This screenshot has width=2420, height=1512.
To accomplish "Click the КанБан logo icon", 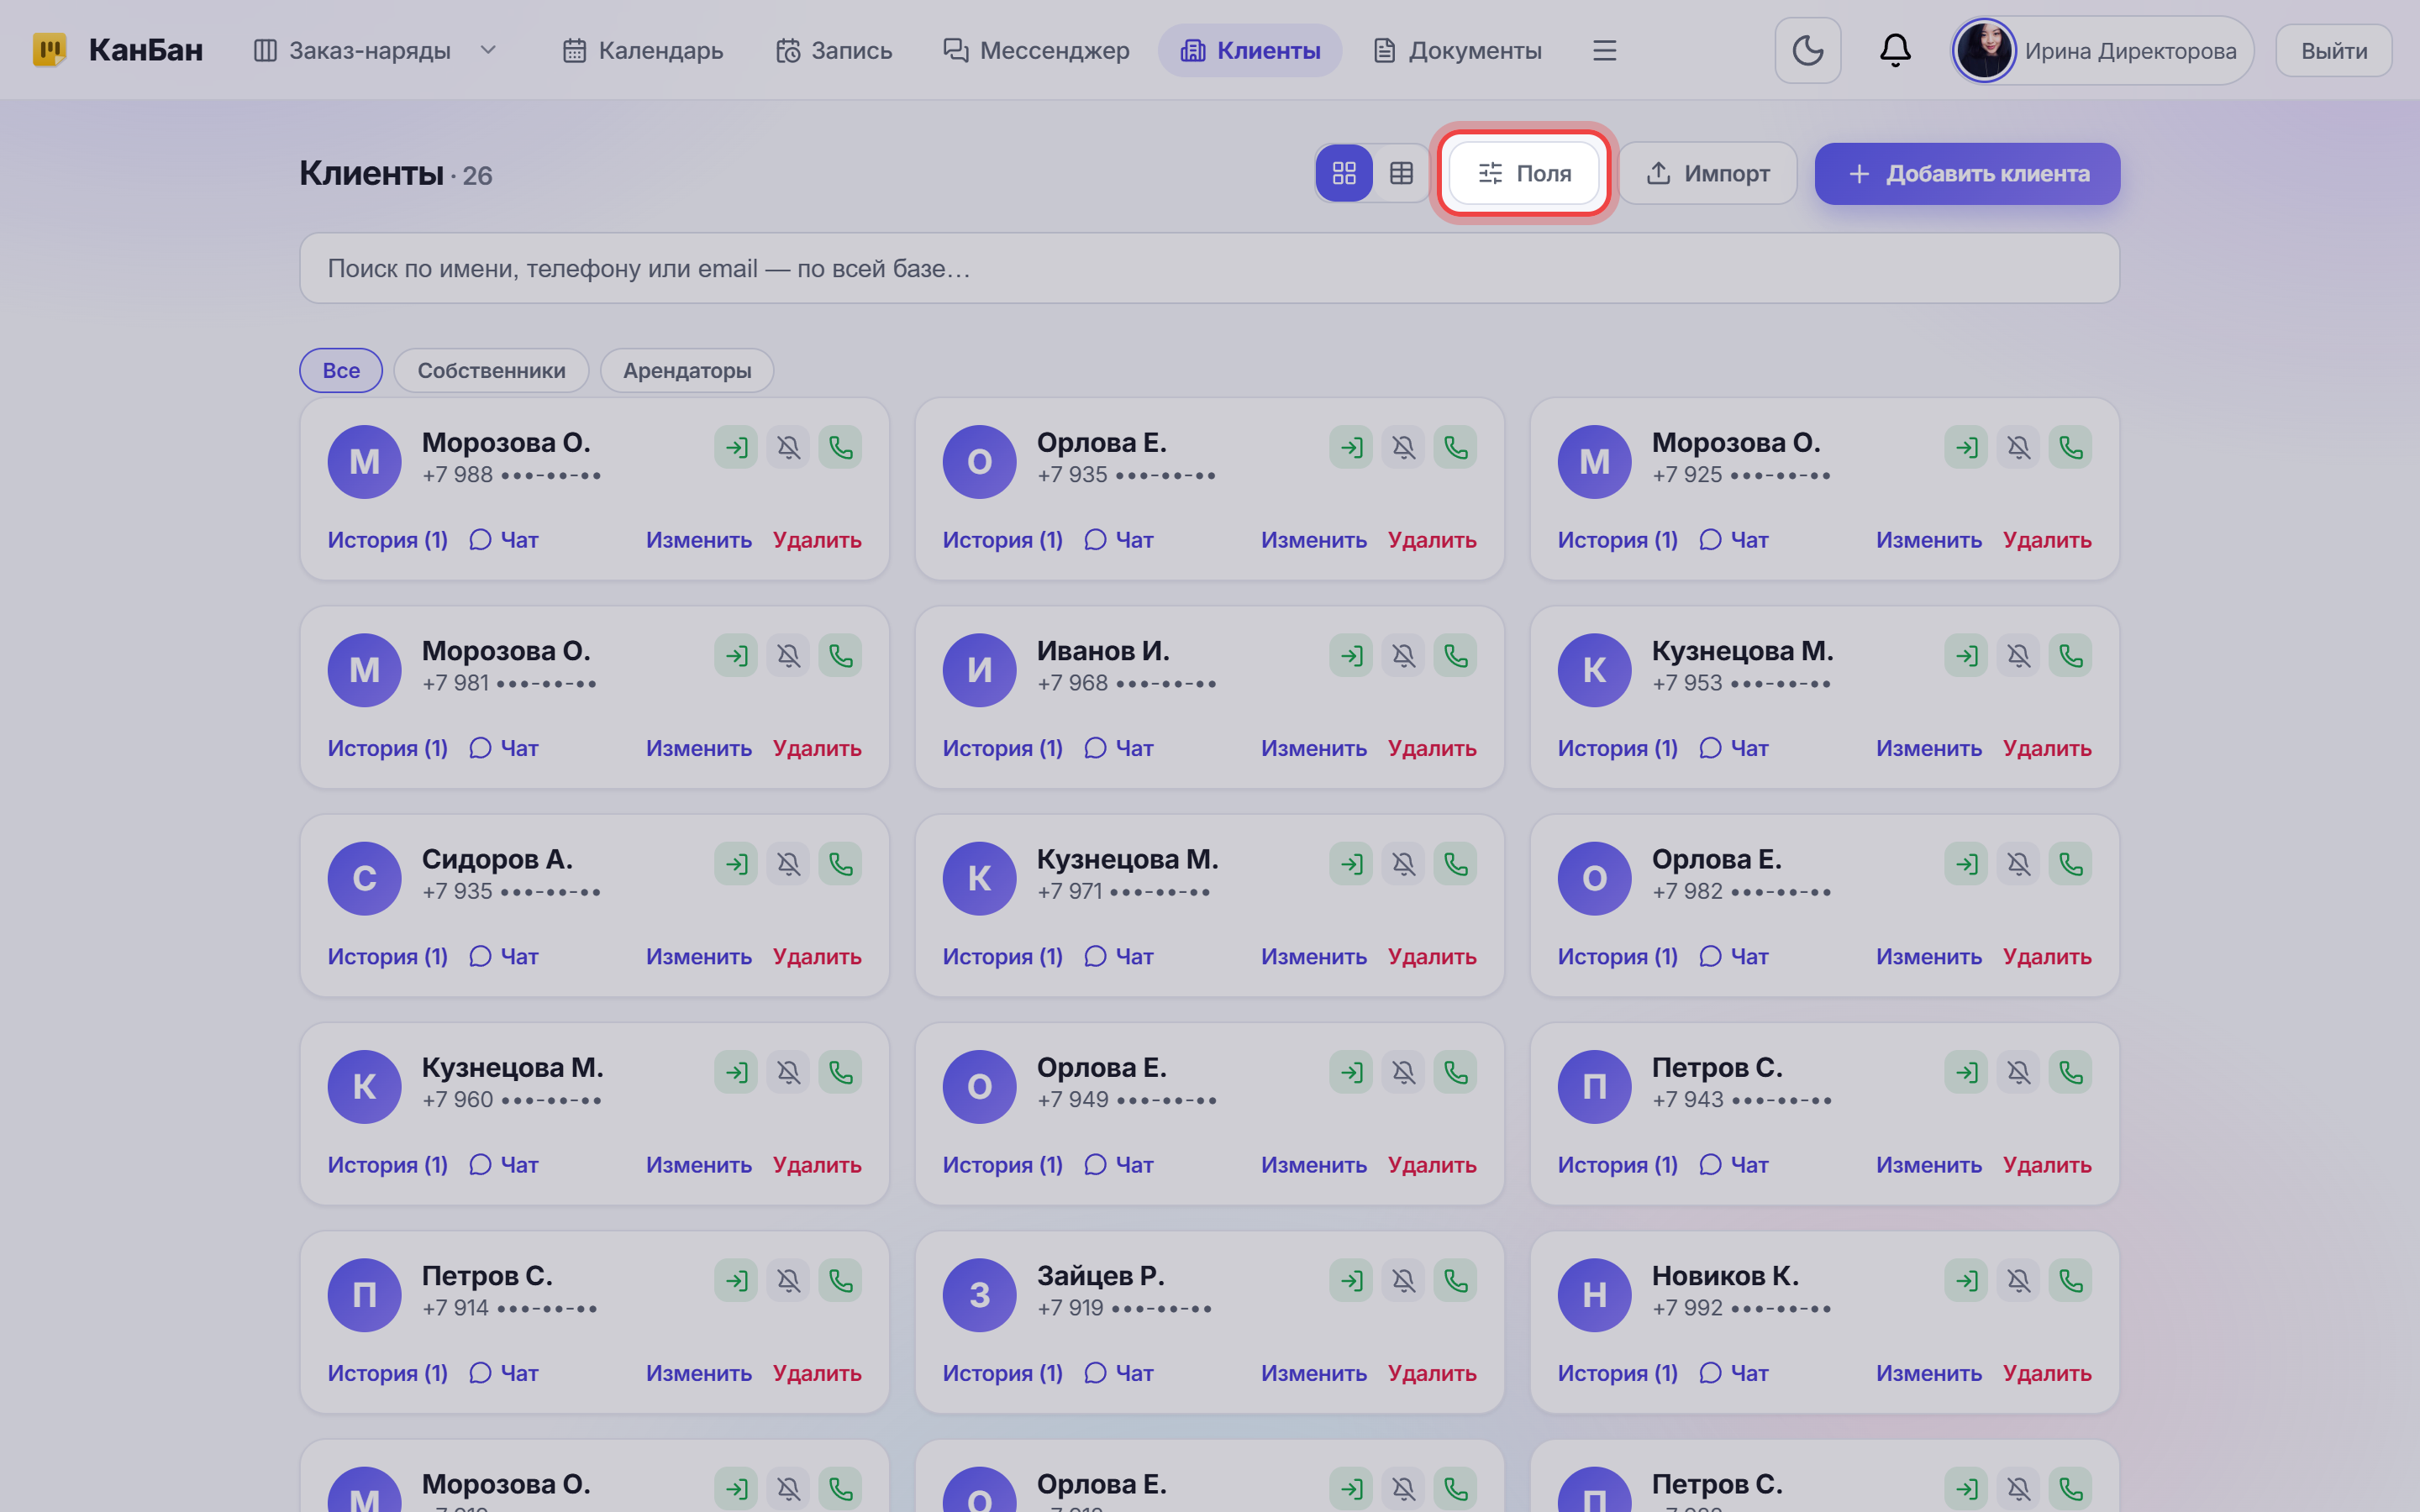I will tap(49, 50).
